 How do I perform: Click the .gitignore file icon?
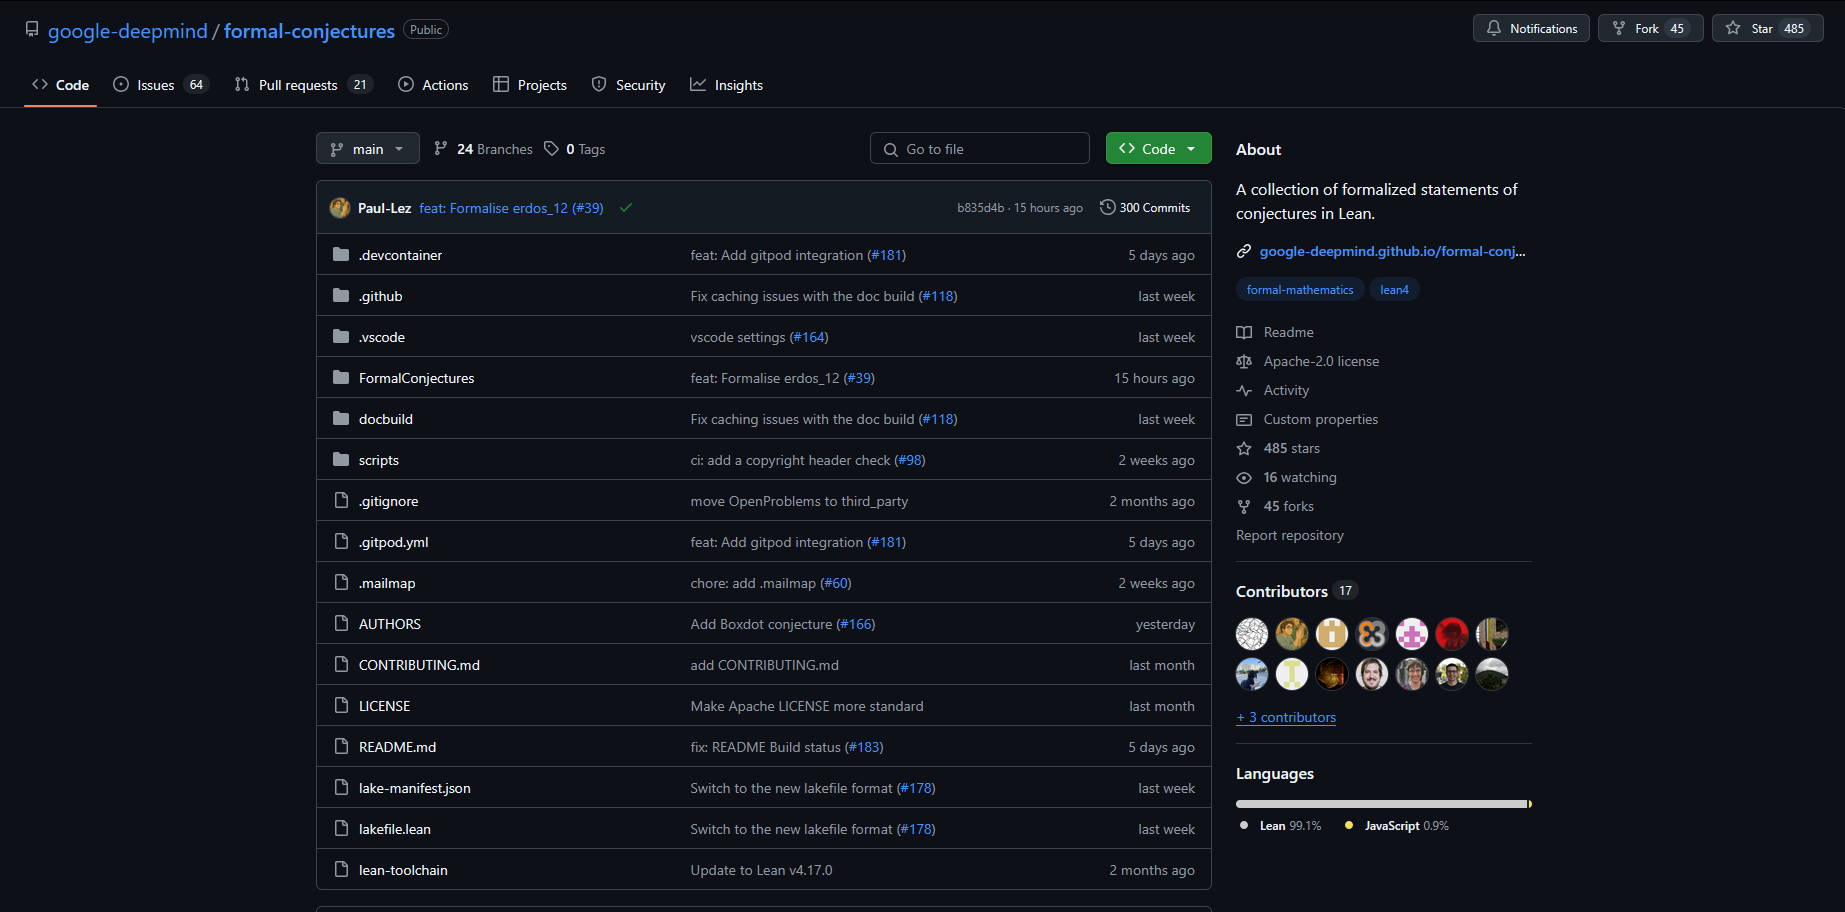(341, 501)
